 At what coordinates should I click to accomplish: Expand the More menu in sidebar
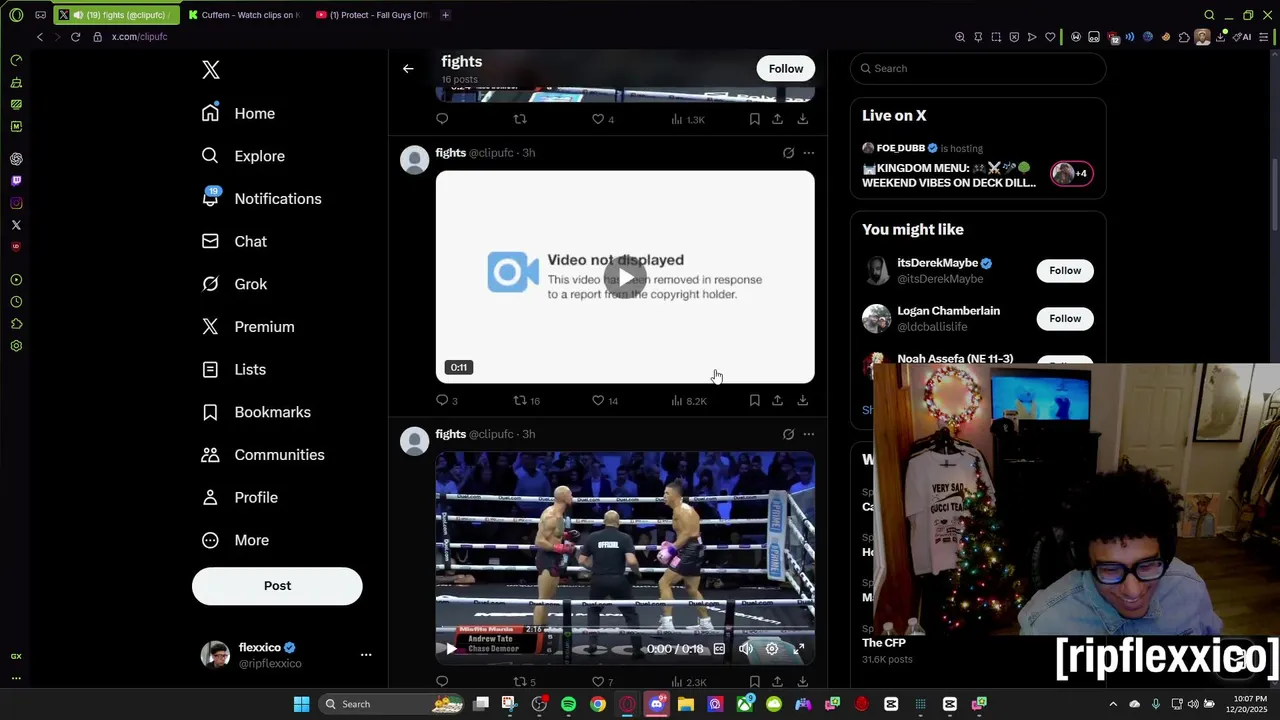point(235,540)
